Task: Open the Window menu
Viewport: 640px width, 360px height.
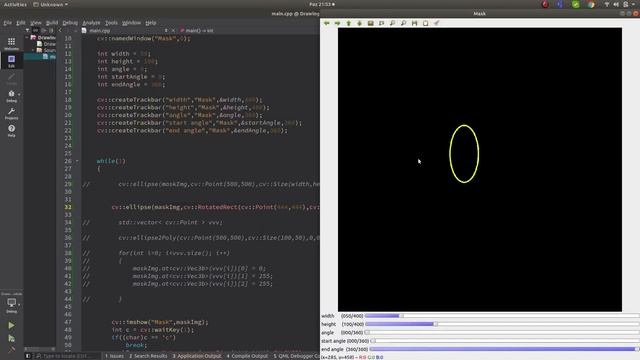Action: coord(131,23)
